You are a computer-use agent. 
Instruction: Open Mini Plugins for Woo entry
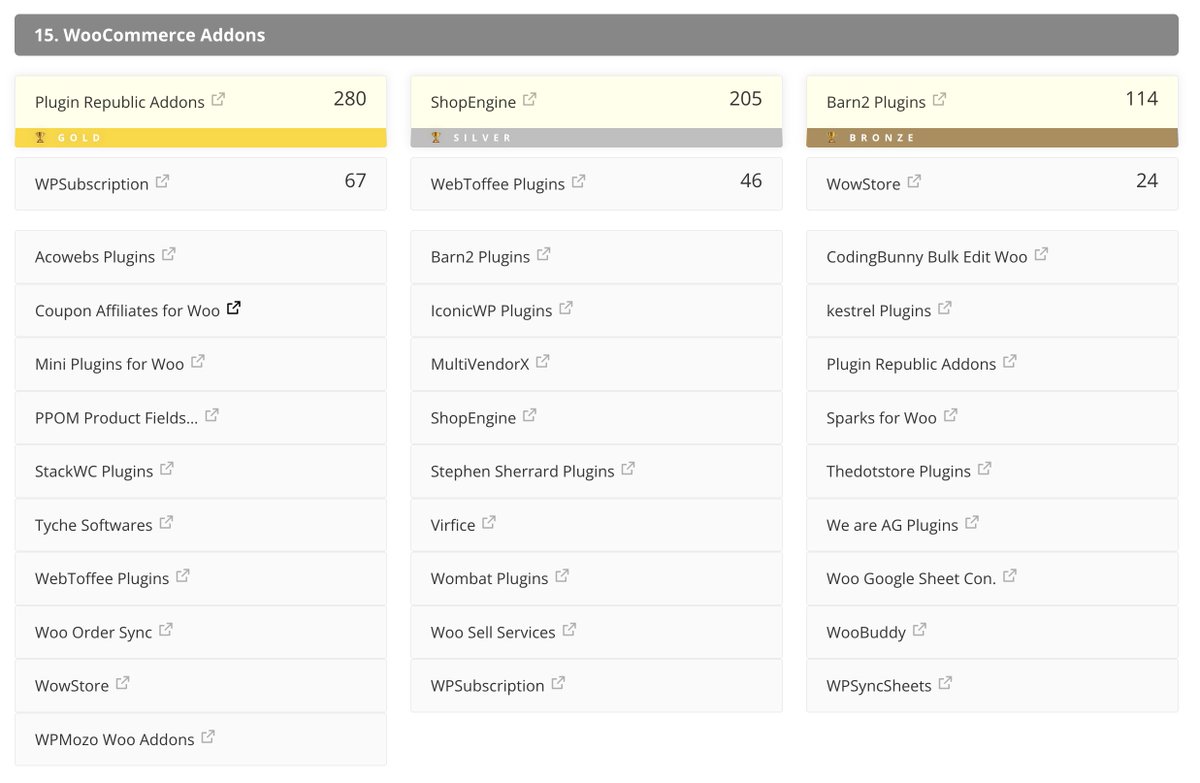pyautogui.click(x=201, y=364)
